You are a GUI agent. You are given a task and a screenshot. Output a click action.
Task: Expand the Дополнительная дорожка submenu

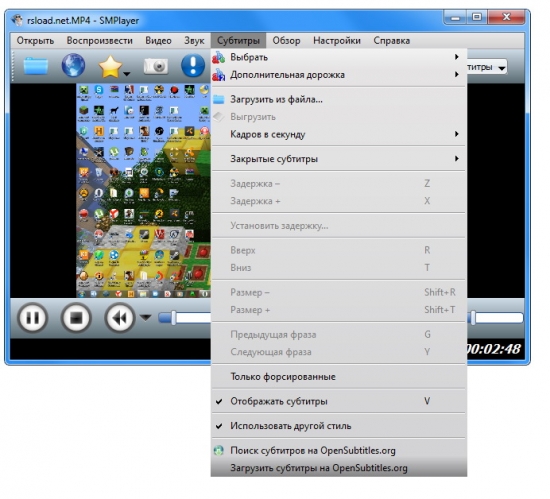pos(339,75)
